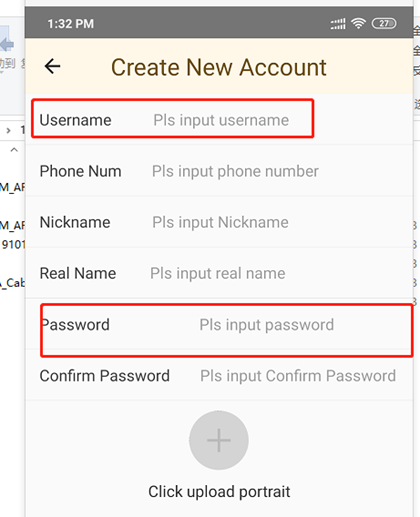Click the plus upload portrait circle

pyautogui.click(x=219, y=440)
